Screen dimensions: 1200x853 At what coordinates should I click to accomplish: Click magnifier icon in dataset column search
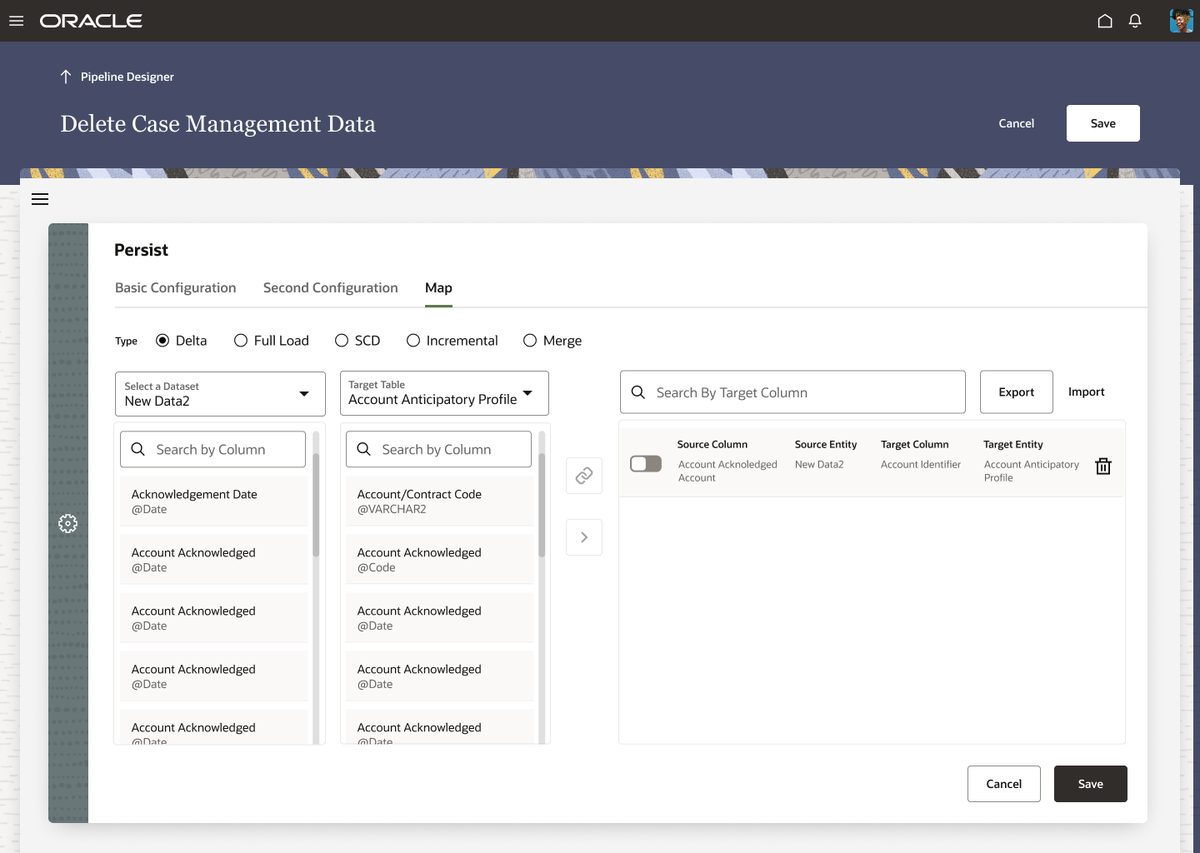(x=137, y=450)
